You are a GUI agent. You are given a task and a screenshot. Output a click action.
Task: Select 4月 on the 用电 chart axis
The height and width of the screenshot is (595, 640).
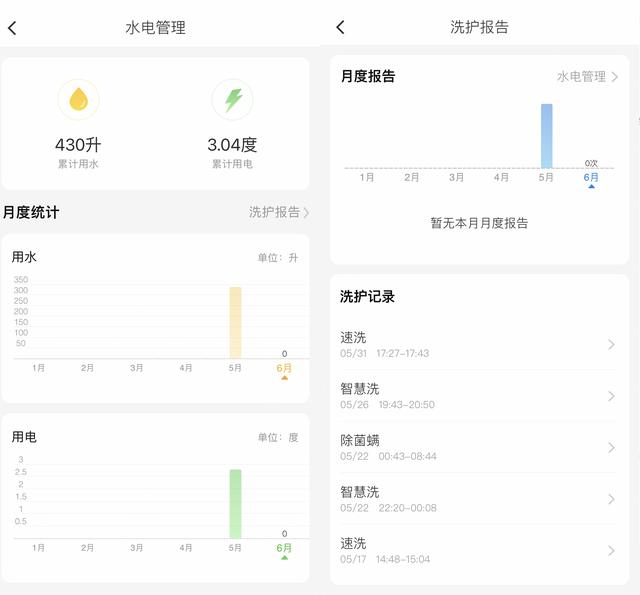[x=186, y=548]
